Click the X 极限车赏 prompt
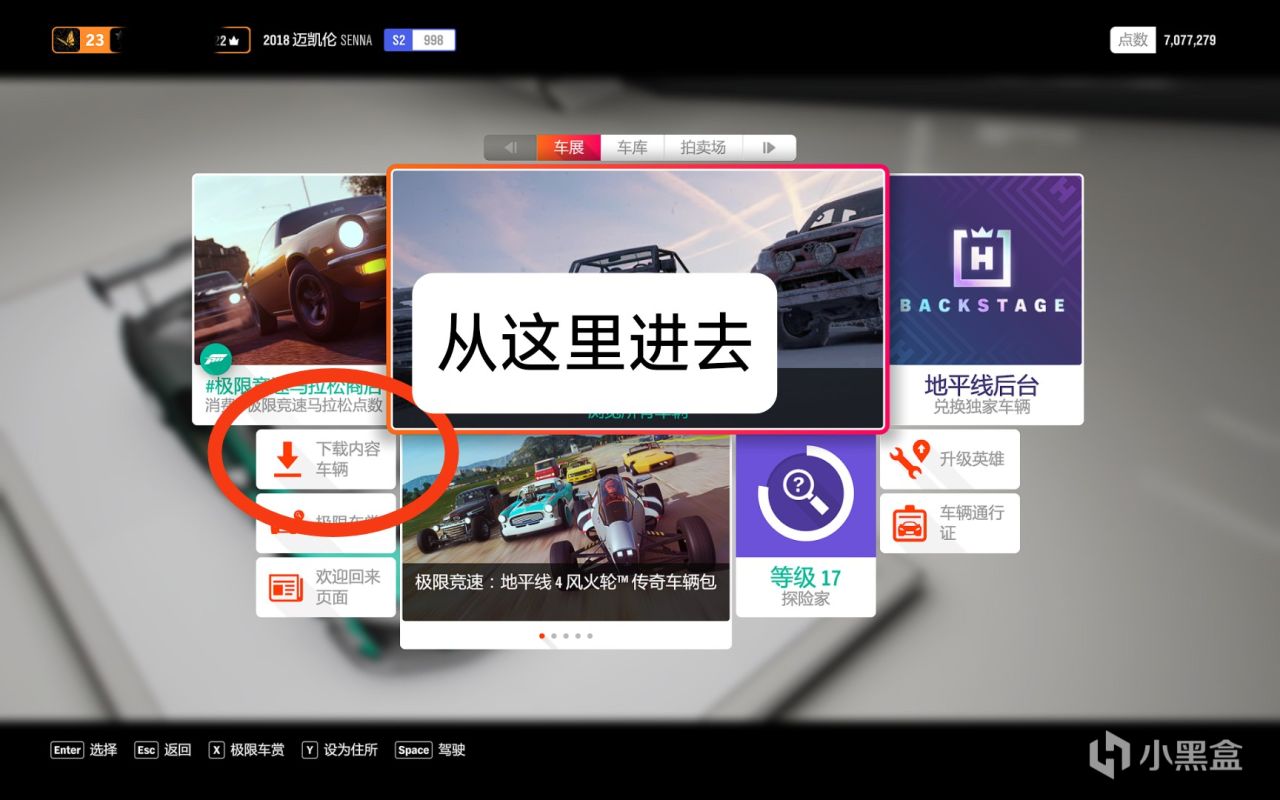 pos(246,749)
